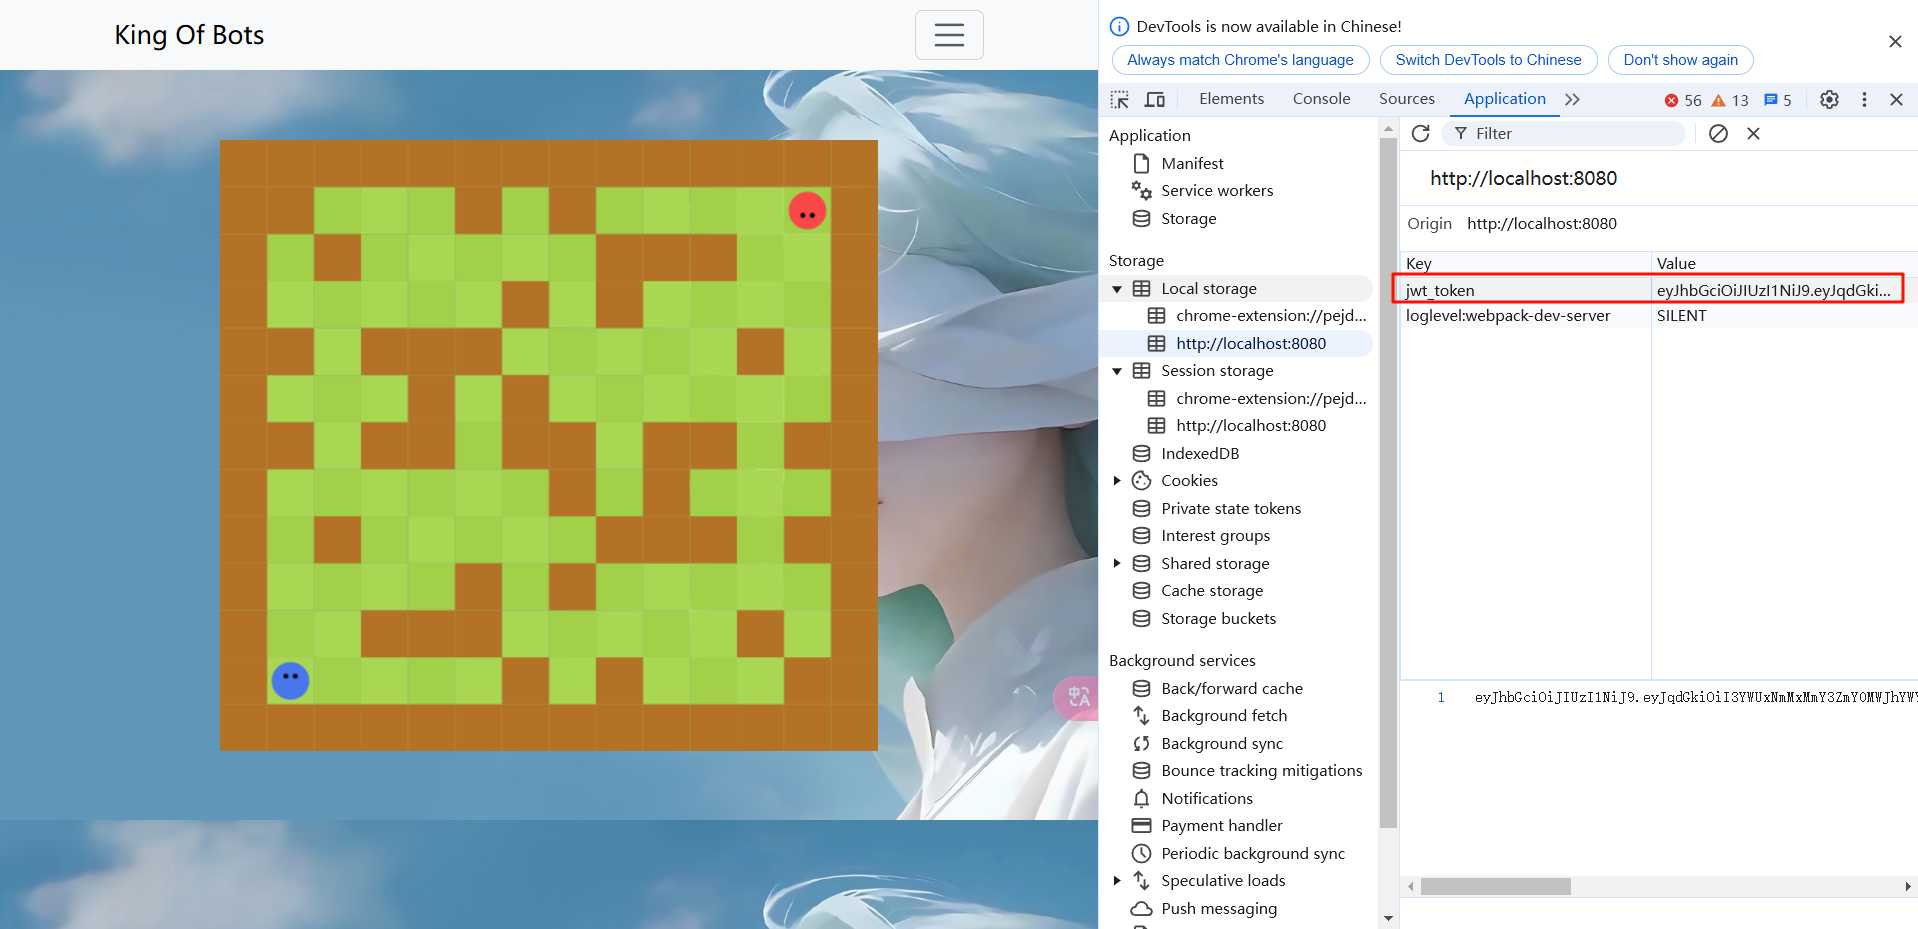Image resolution: width=1918 pixels, height=929 pixels.
Task: Select the jwt_token key cell
Action: coord(1525,290)
